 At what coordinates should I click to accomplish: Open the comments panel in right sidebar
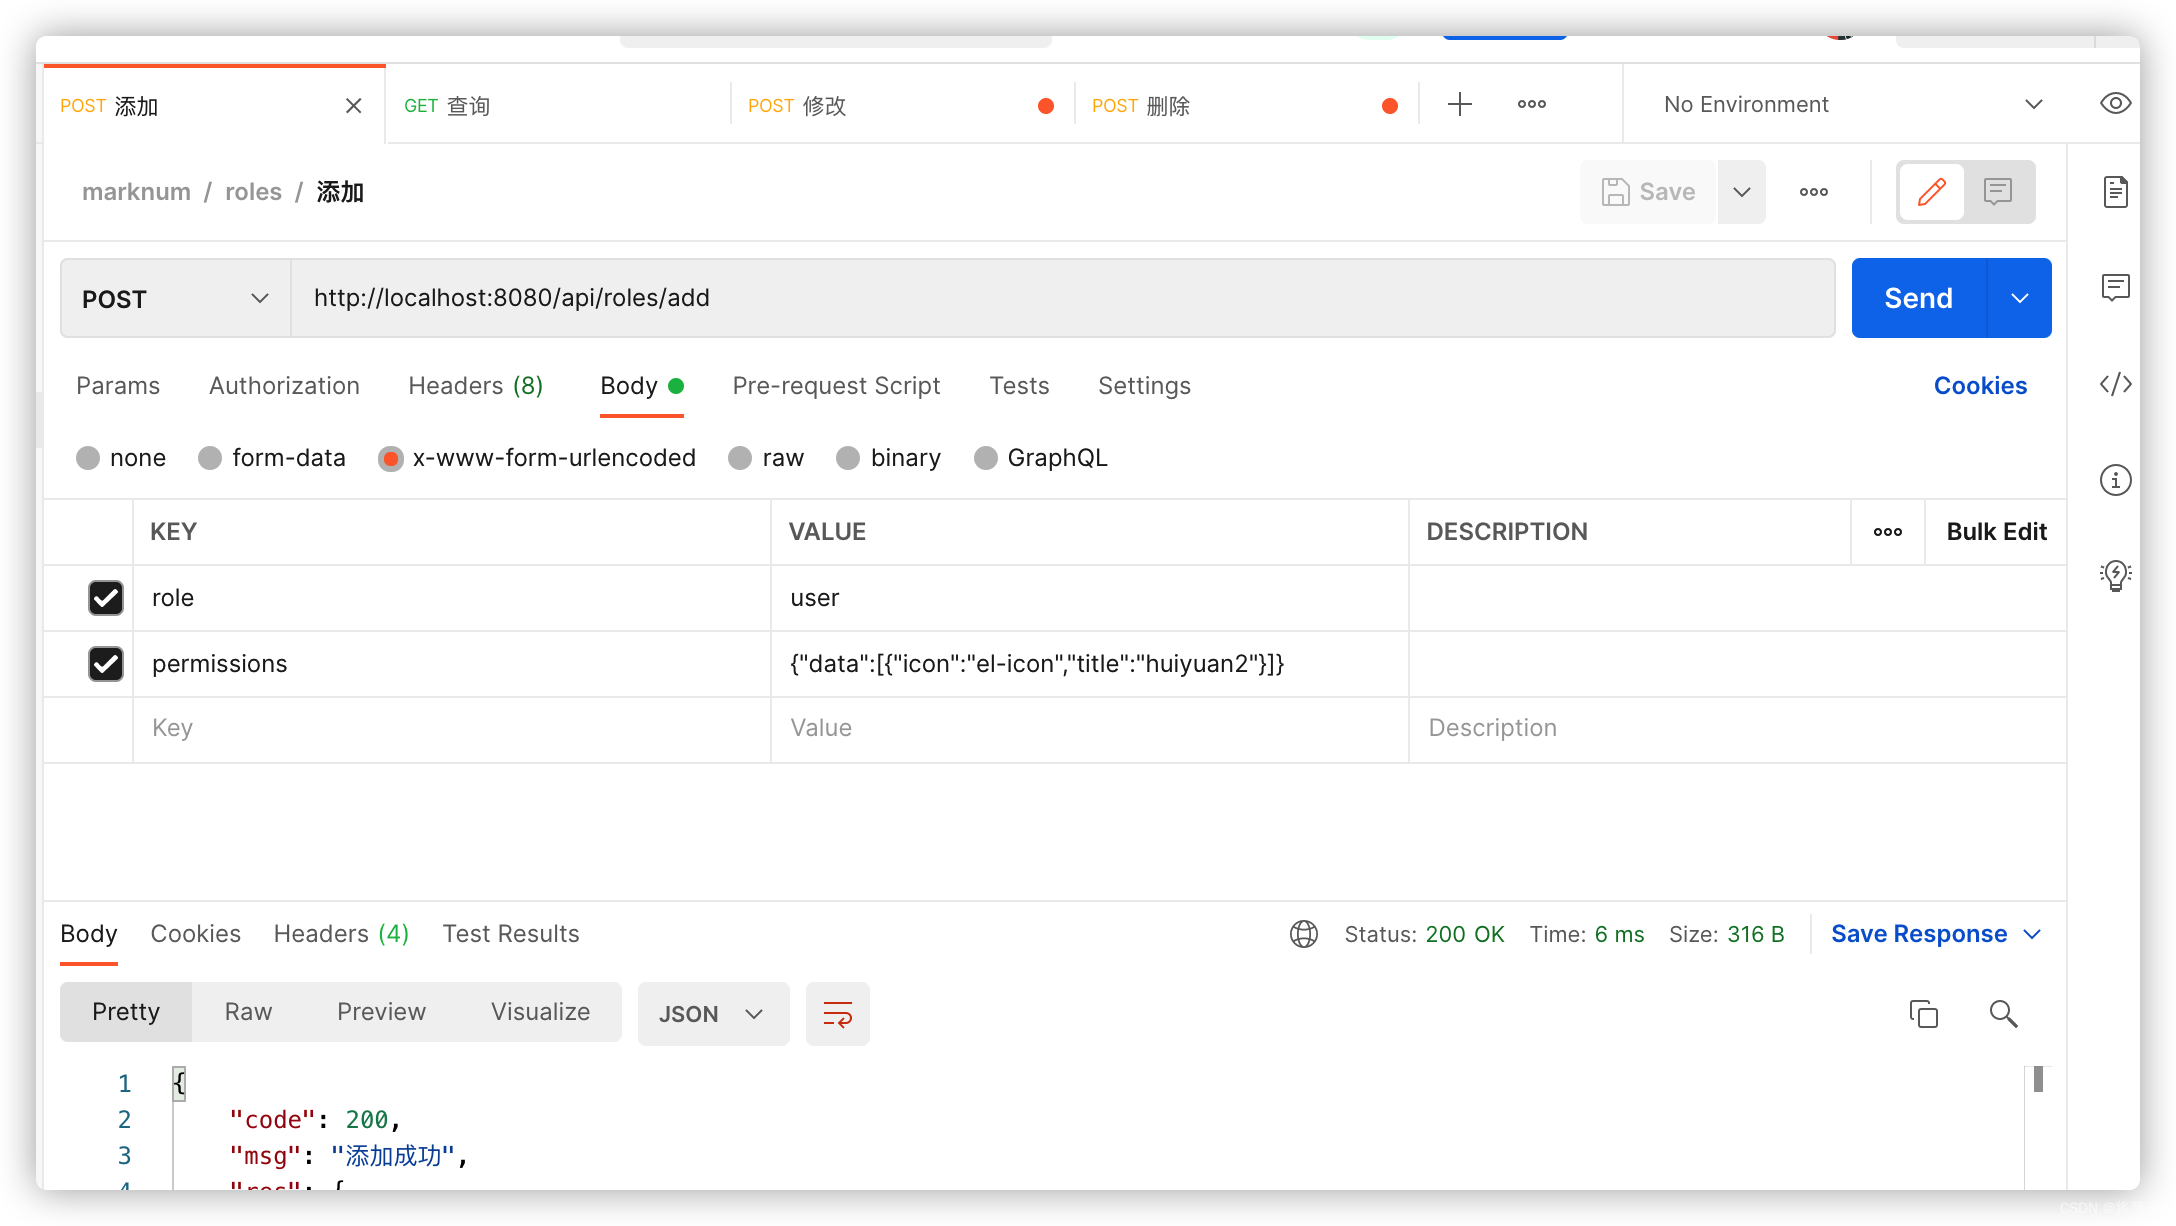(x=2114, y=288)
